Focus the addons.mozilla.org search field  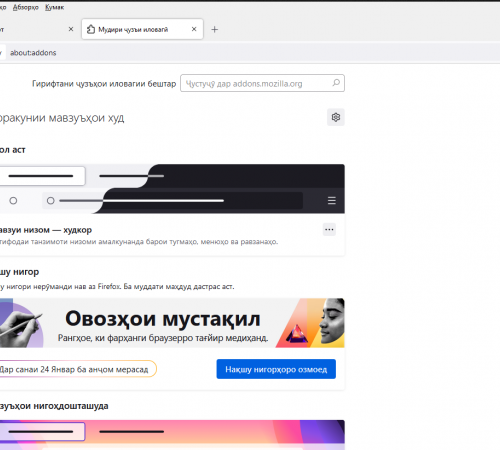[262, 83]
